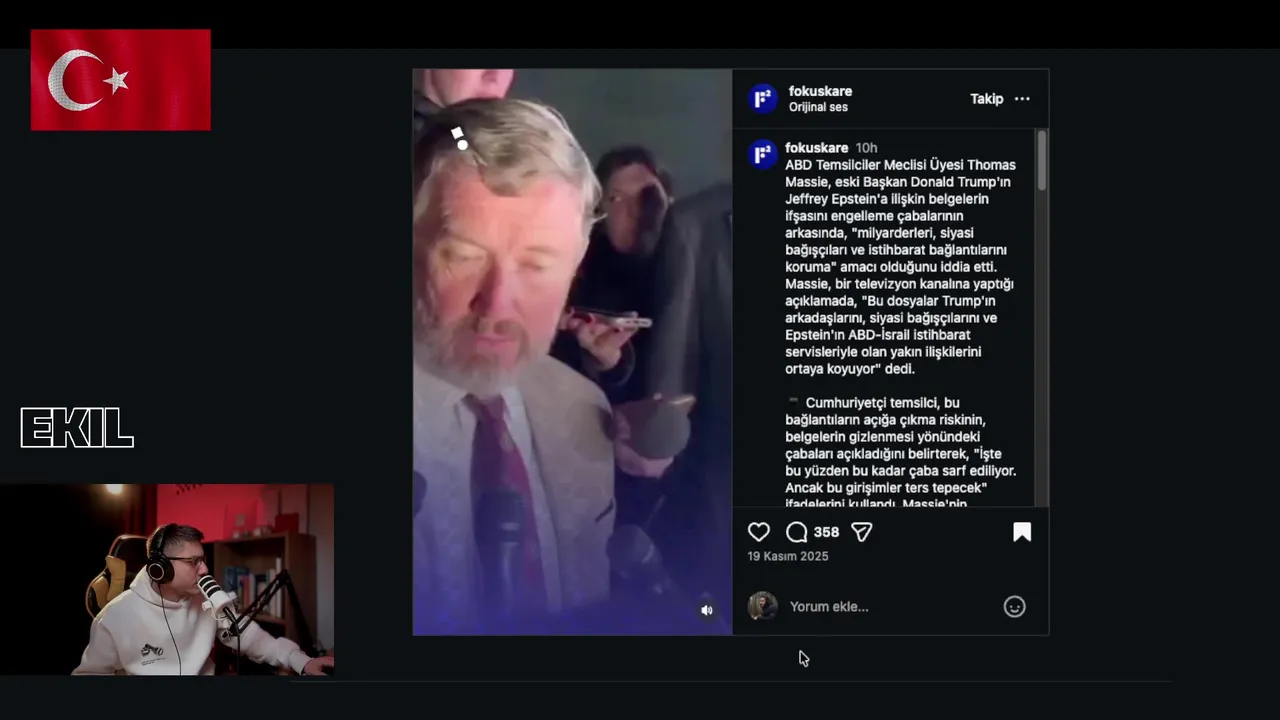Screen dimensions: 1280x720
Task: Click the Yorum ekle comment field
Action: [x=890, y=606]
